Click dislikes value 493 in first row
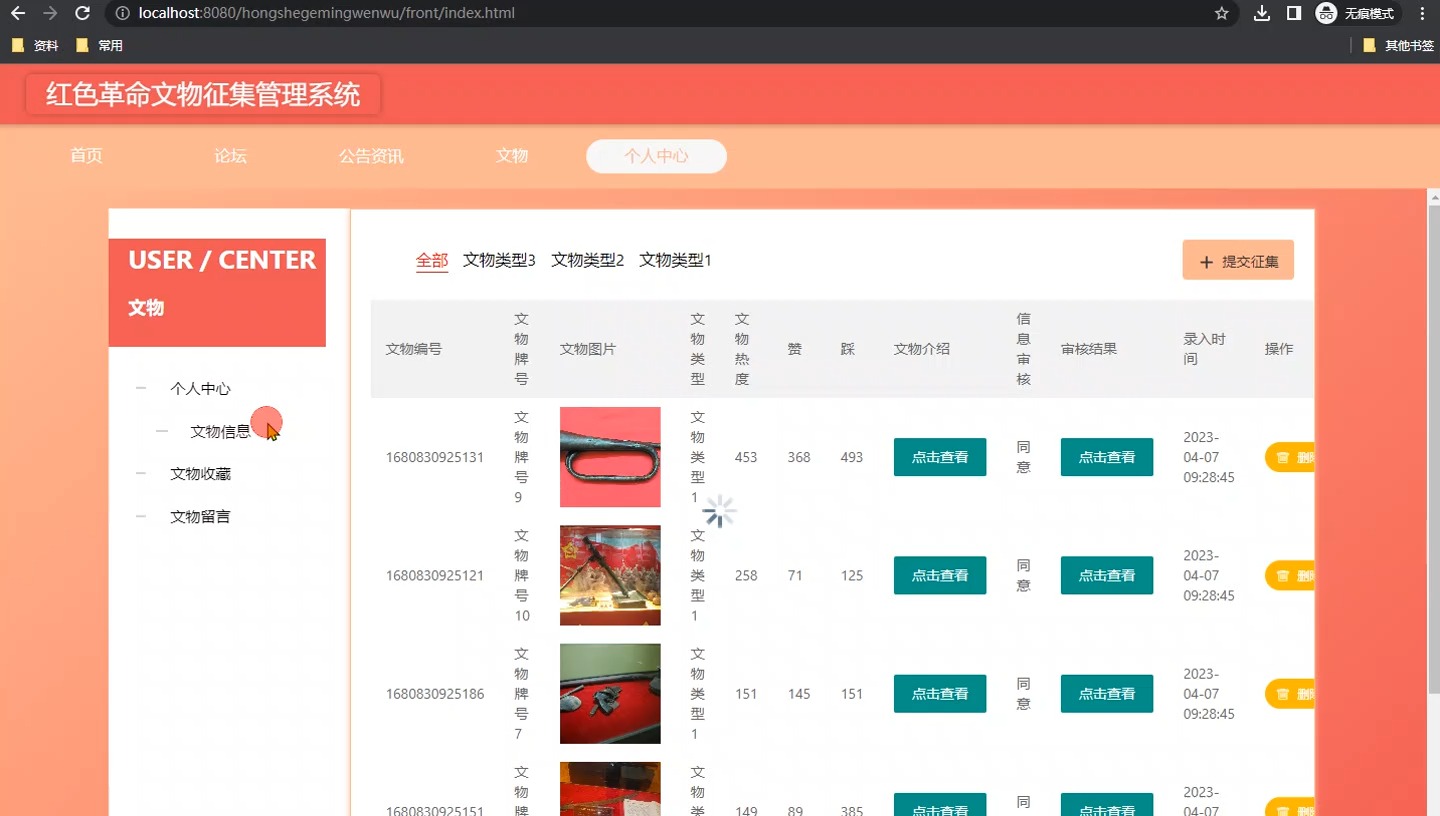 (852, 457)
